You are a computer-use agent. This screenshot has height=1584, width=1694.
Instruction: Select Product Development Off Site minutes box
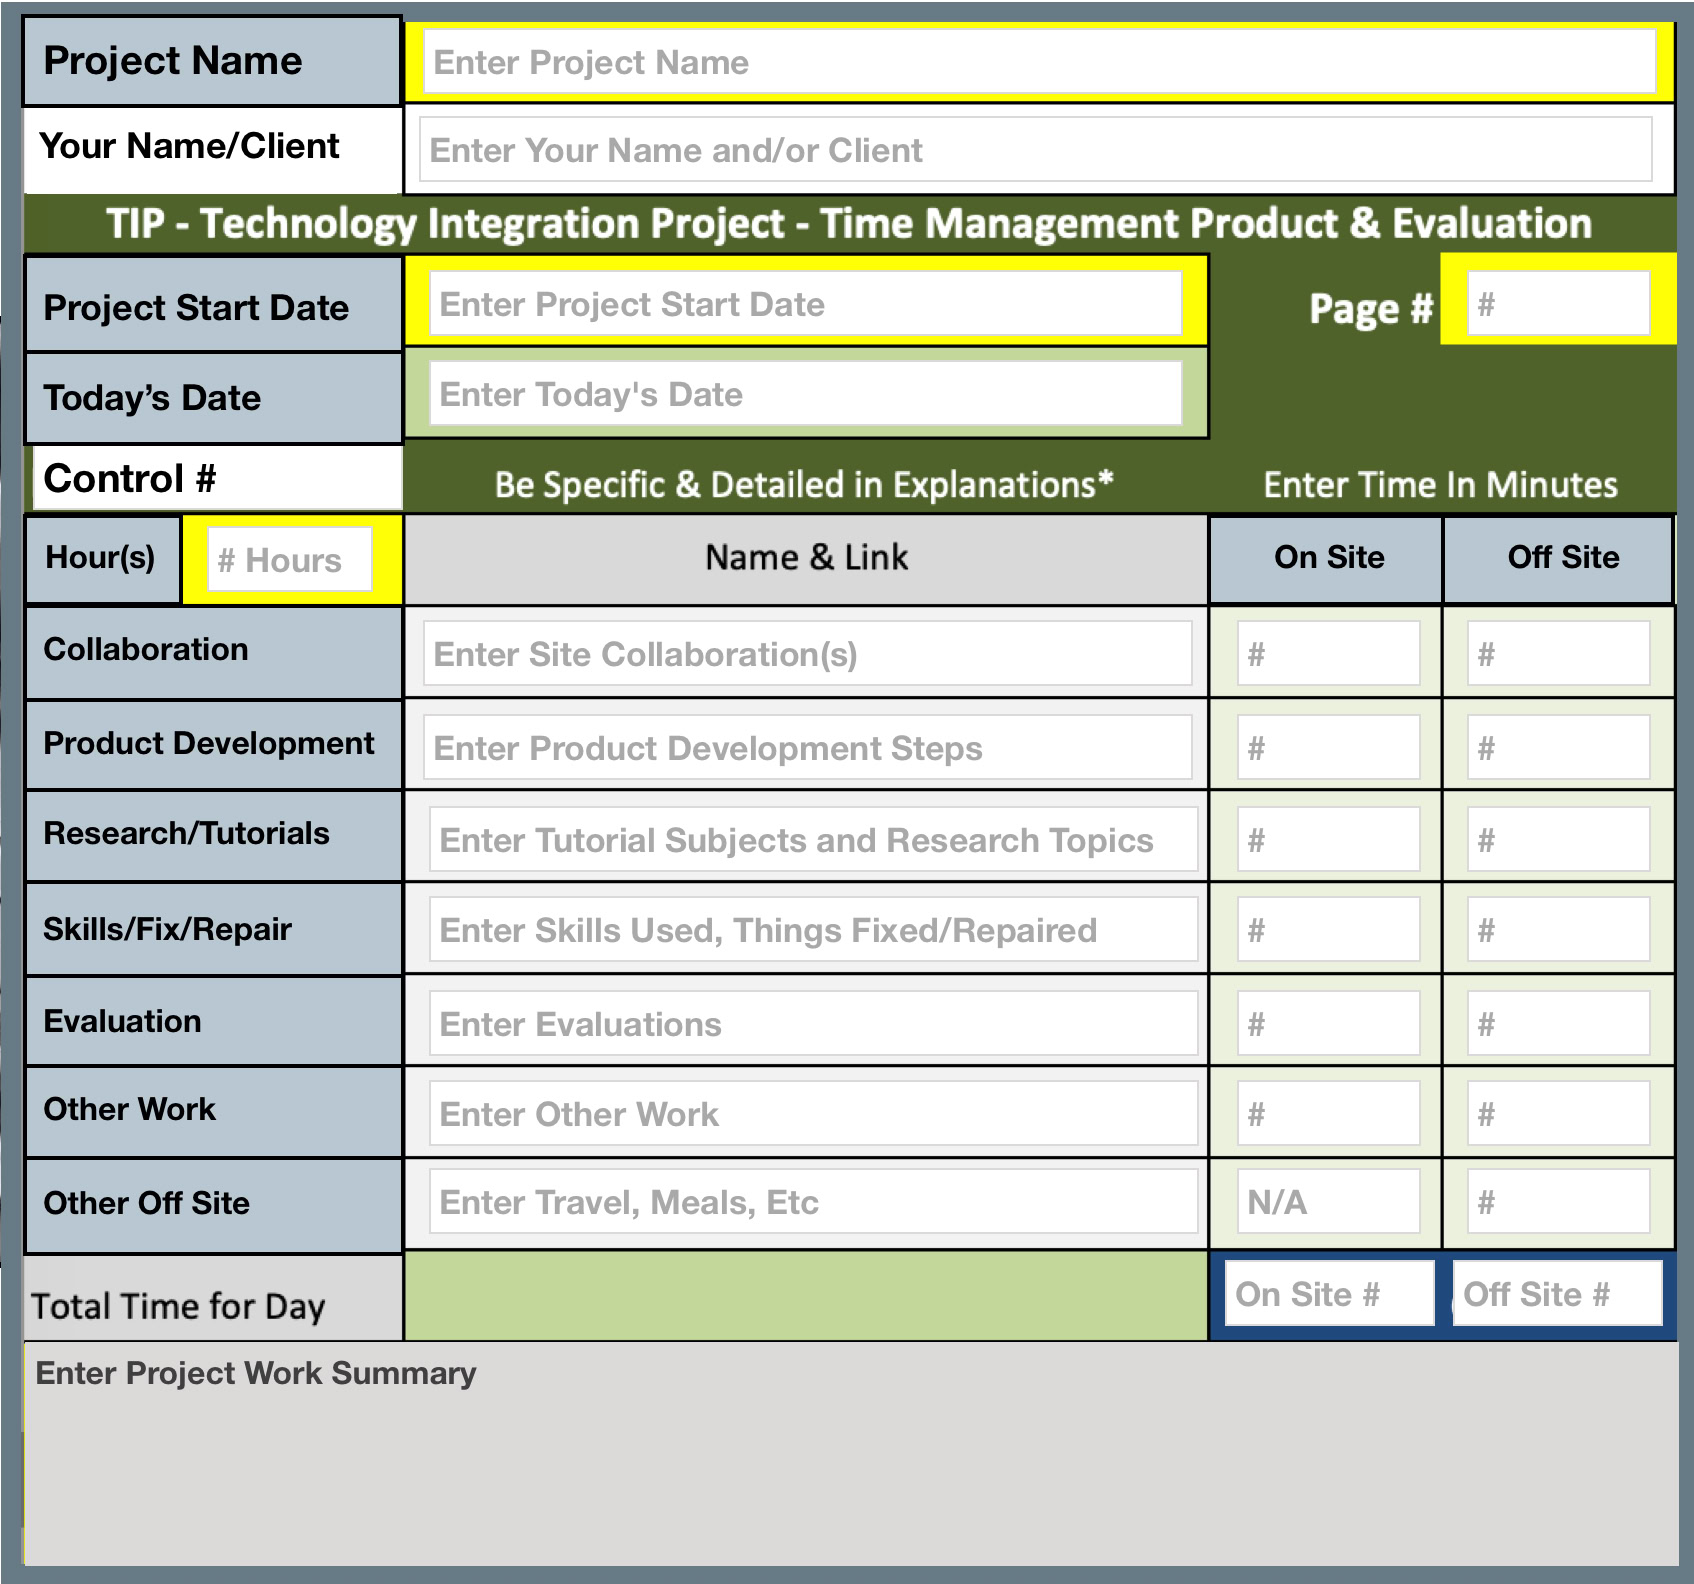click(x=1559, y=747)
